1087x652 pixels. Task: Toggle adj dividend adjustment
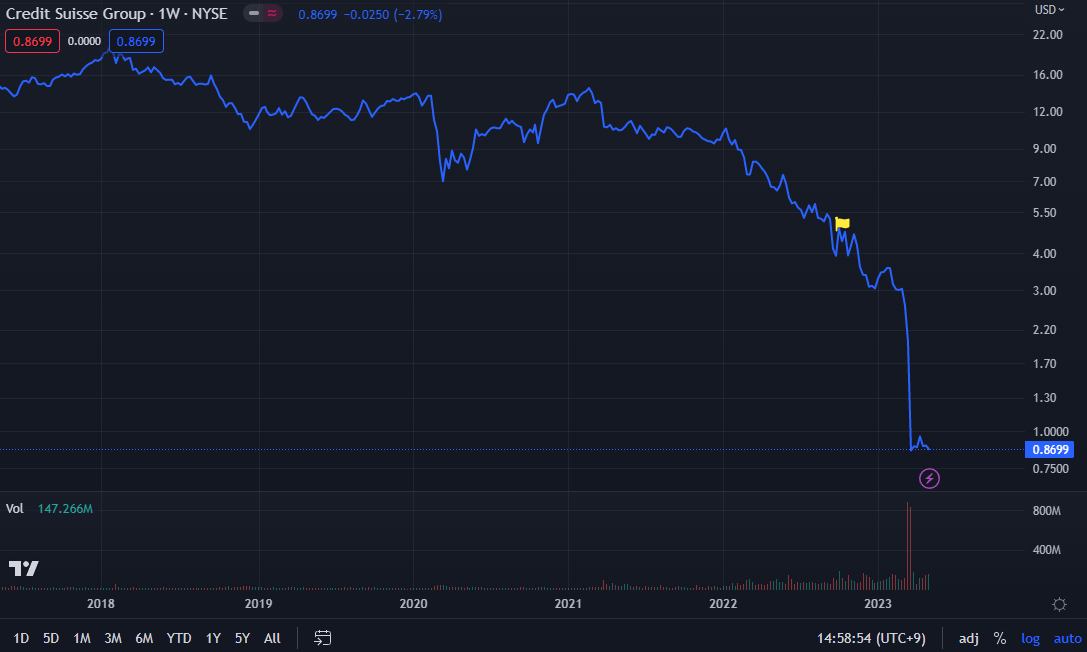click(x=968, y=638)
